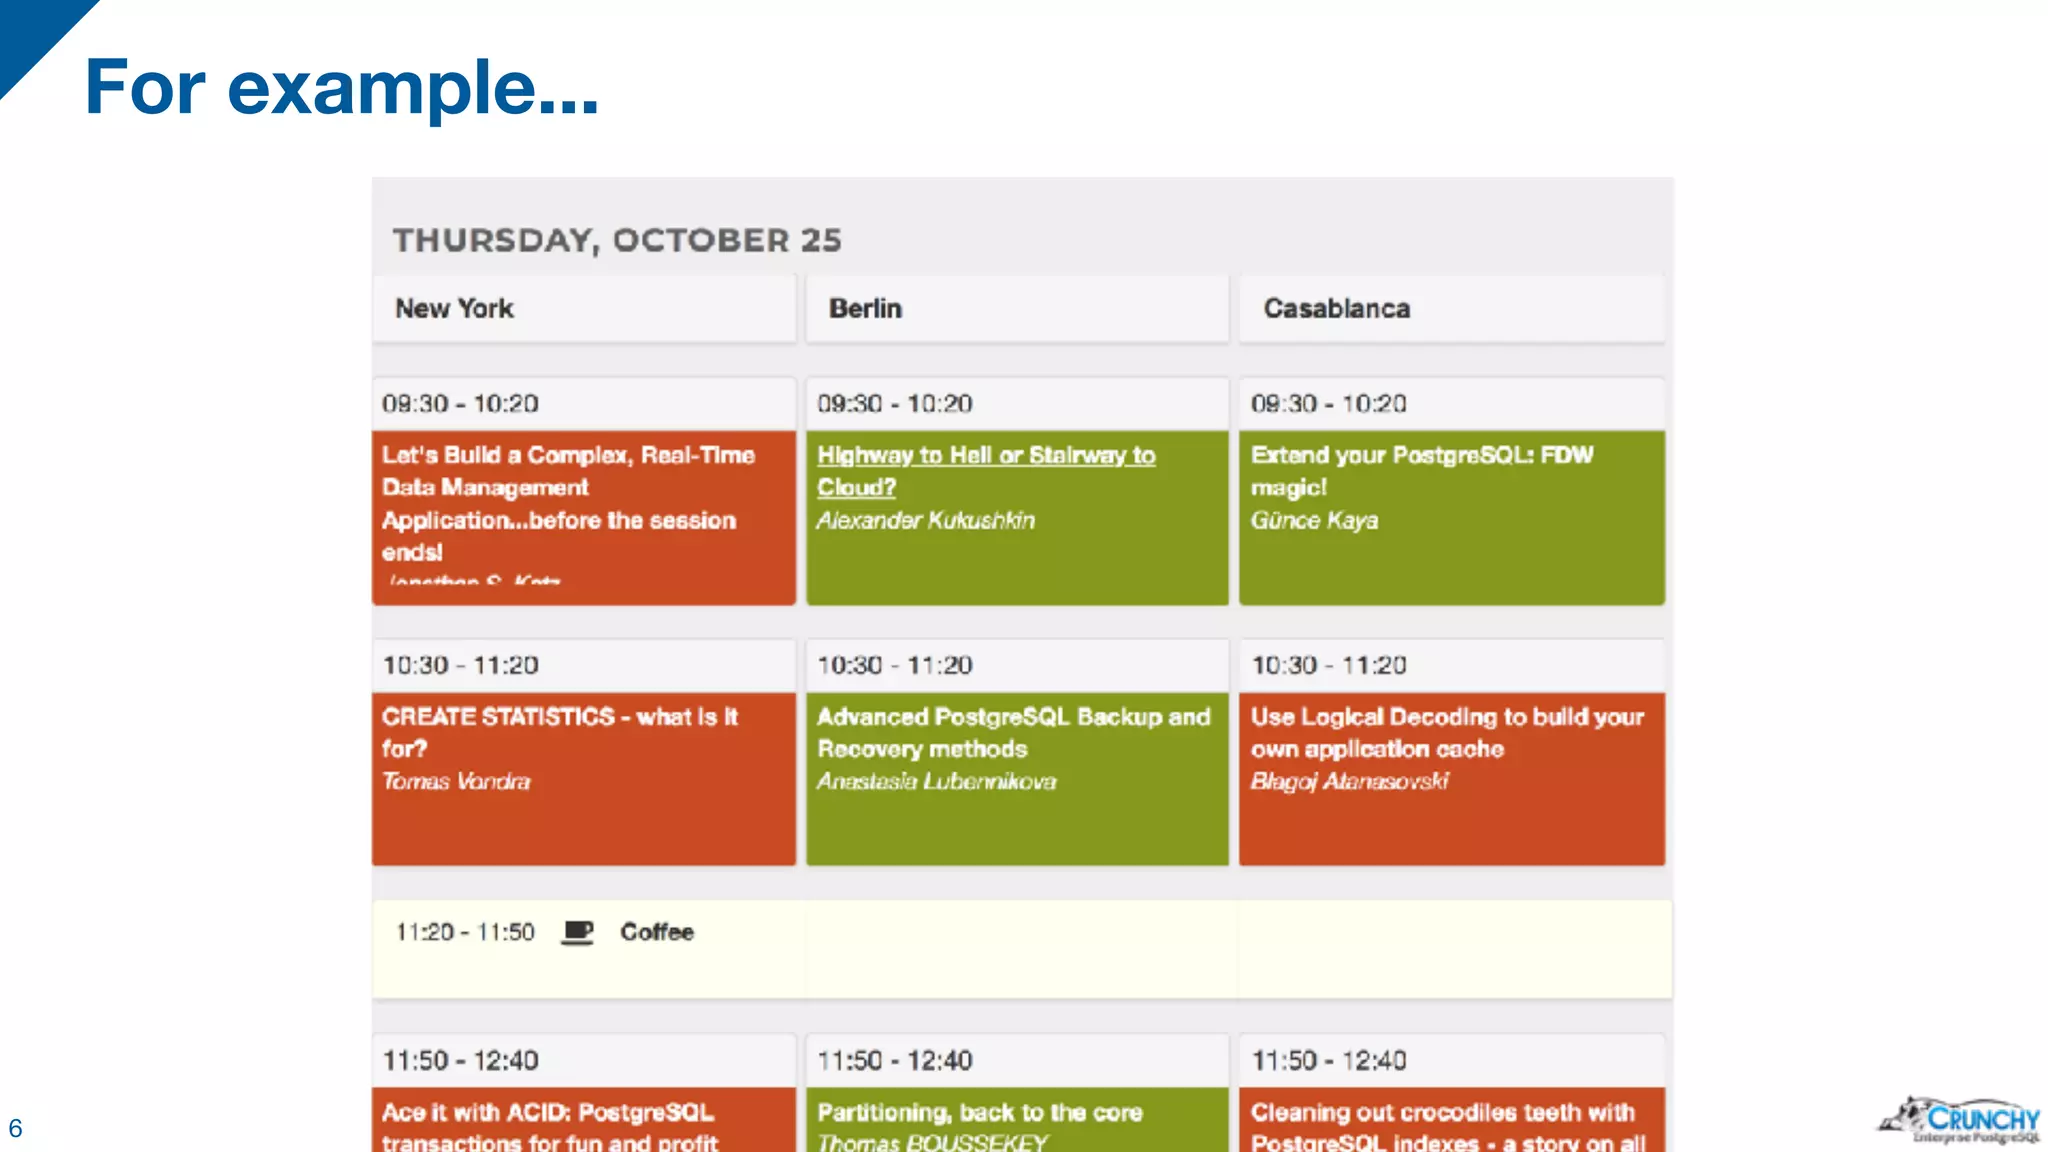Viewport: 2048px width, 1152px height.
Task: Click speaker name Gunce Kaya
Action: [x=1314, y=521]
